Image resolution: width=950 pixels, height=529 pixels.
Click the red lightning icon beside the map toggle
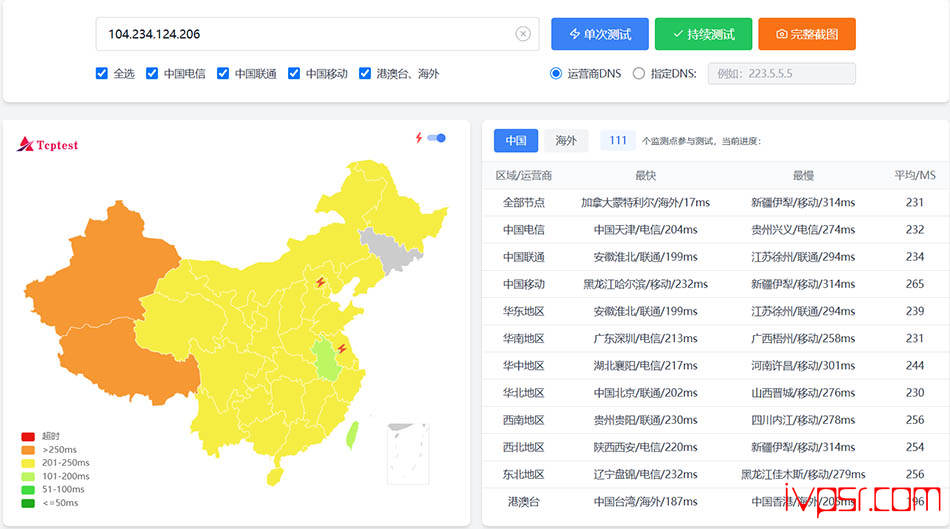419,138
